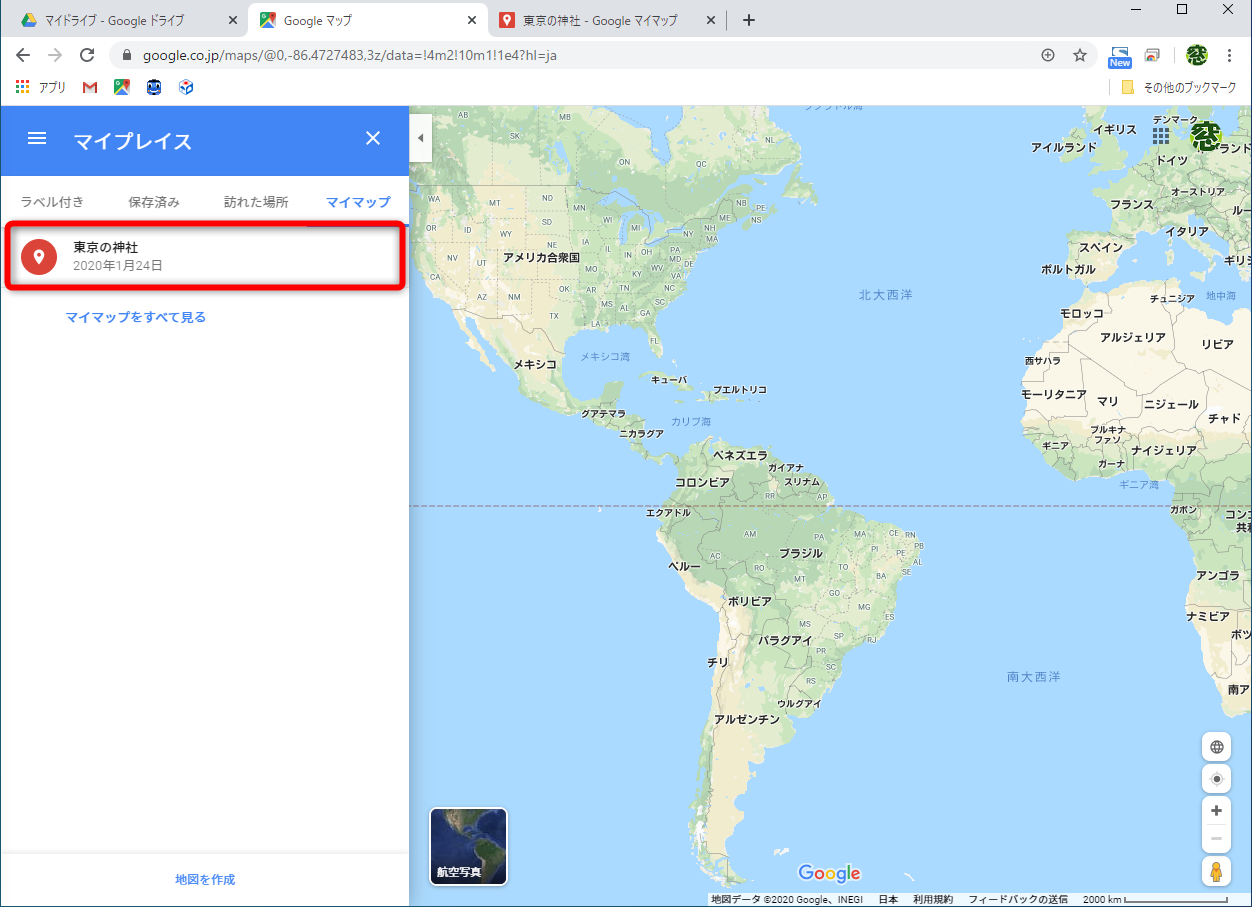This screenshot has width=1252, height=907.
Task: Open the Gmail bookmark icon
Action: pyautogui.click(x=90, y=87)
